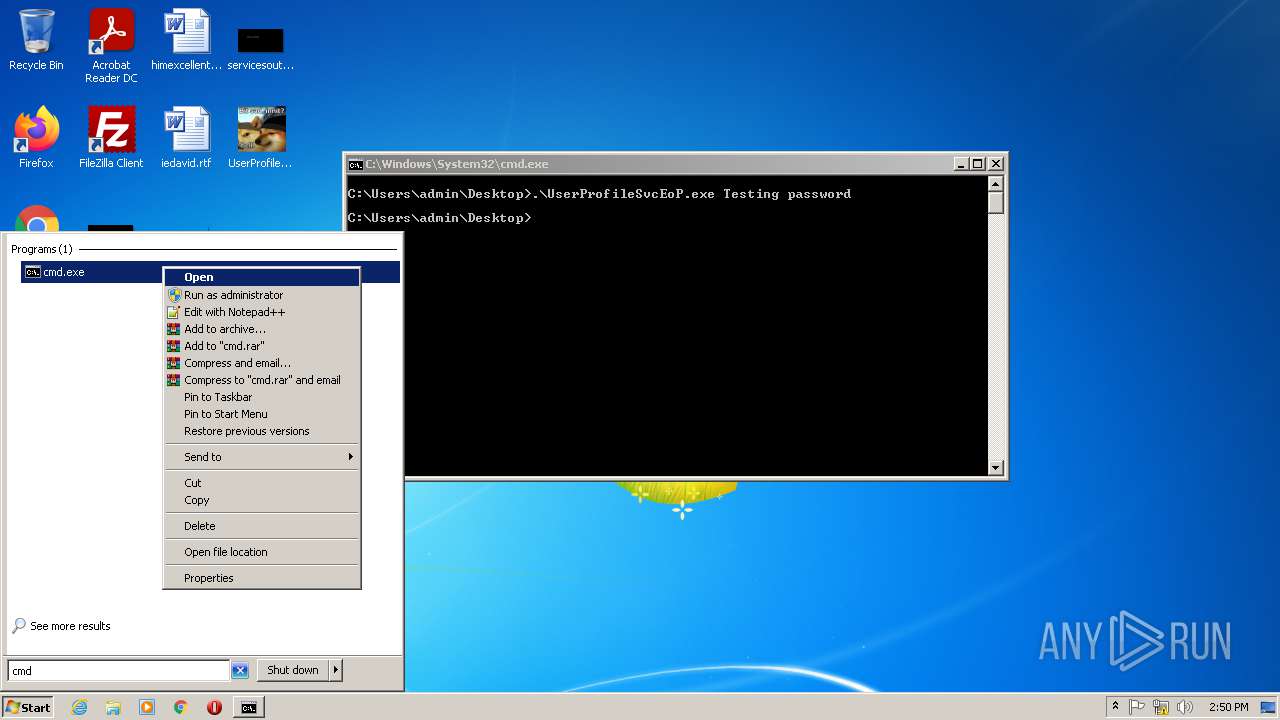
Task: Show hidden tray icons arrow
Action: [x=1116, y=707]
